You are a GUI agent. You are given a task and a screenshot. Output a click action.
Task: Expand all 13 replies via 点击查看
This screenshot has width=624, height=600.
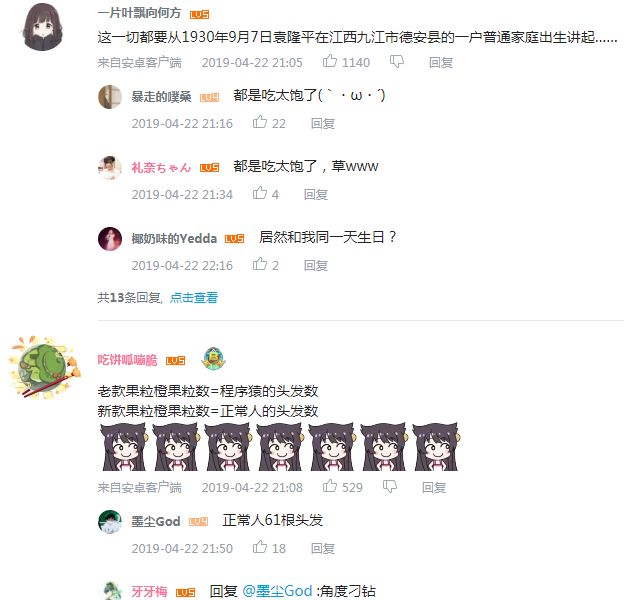point(194,297)
